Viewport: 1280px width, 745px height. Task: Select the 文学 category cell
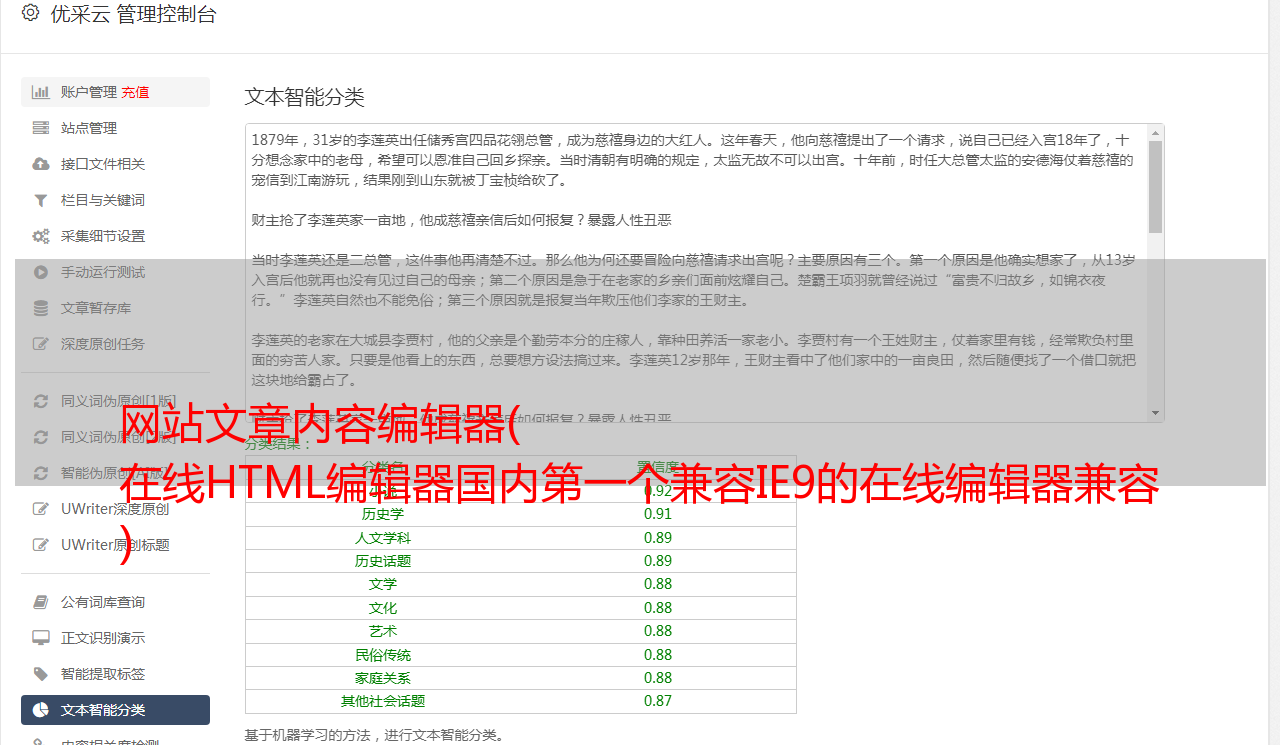383,584
